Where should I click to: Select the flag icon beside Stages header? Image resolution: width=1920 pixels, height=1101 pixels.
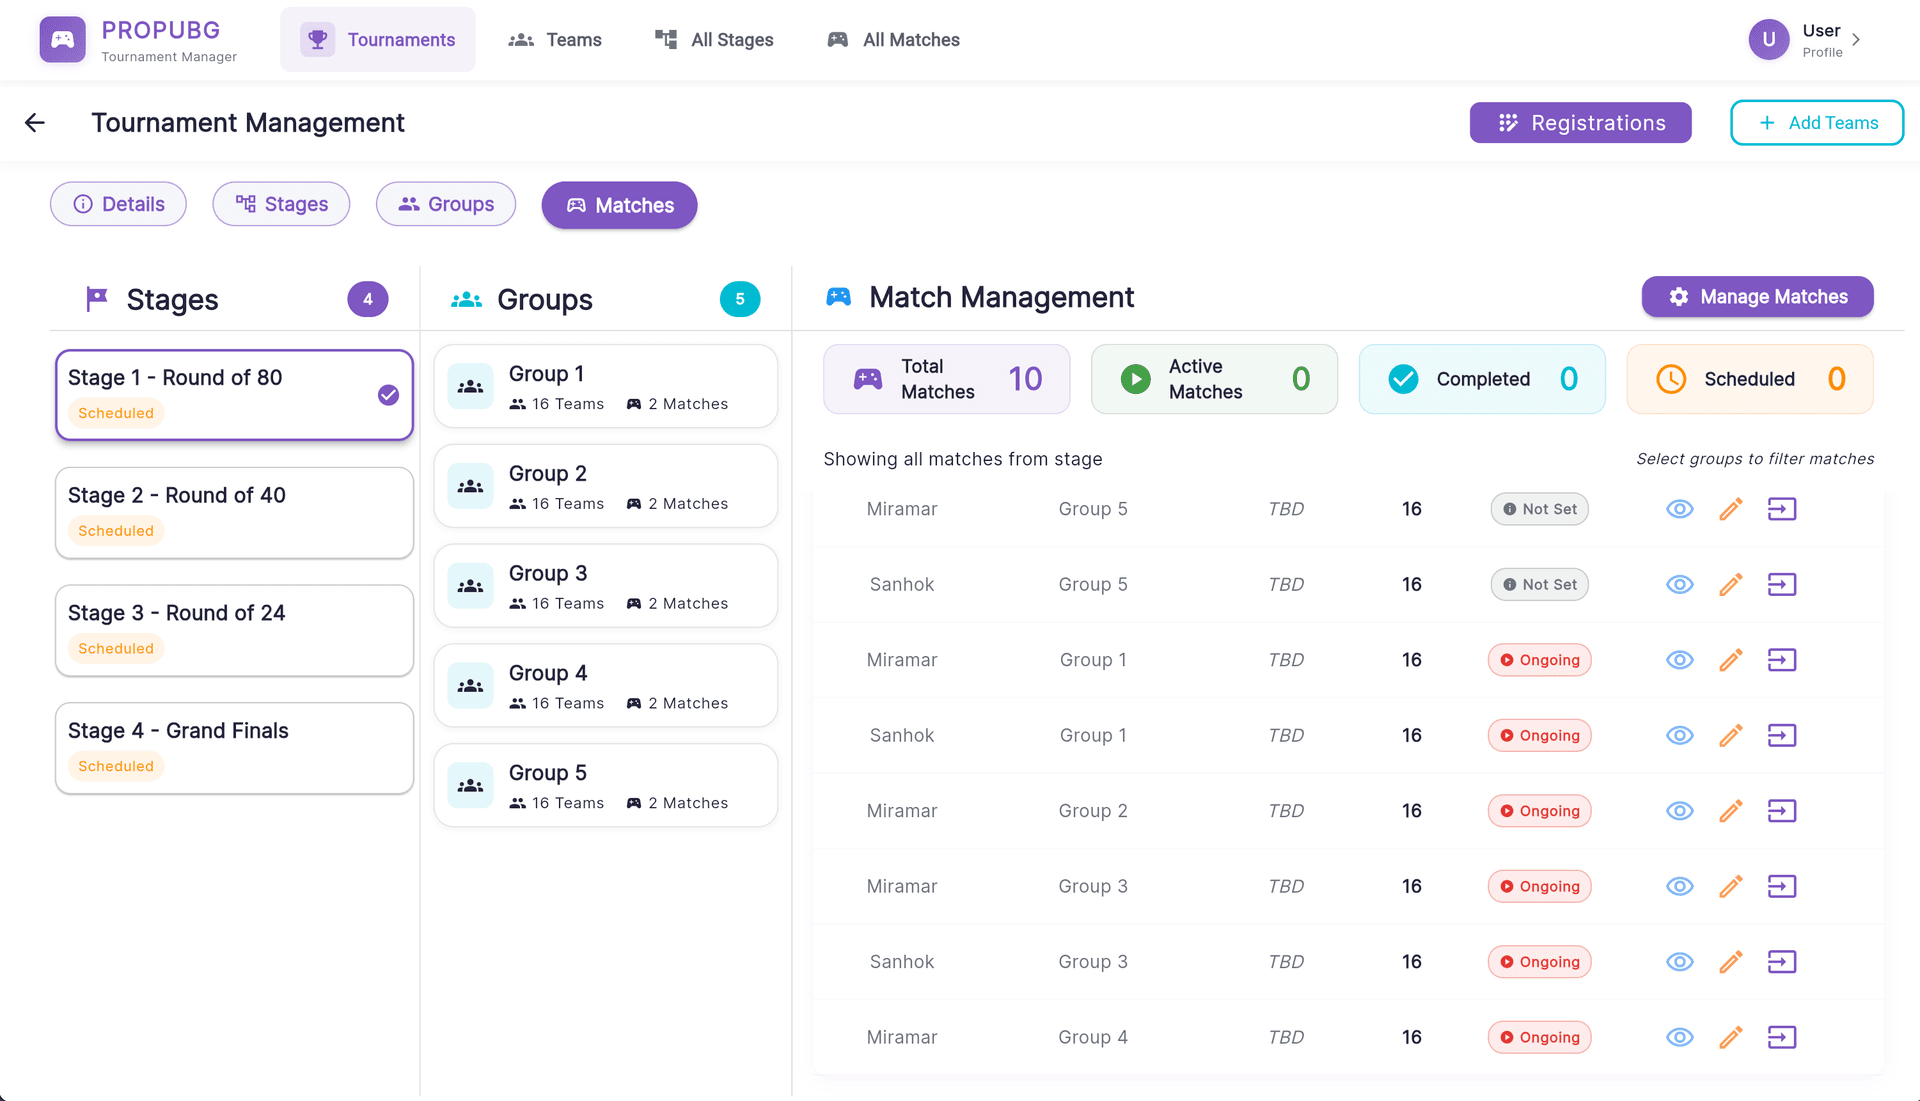coord(95,299)
